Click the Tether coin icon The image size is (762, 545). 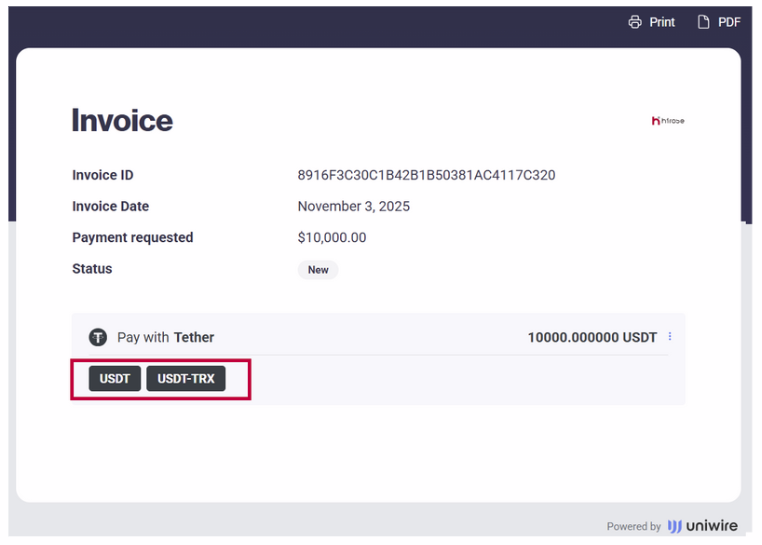(x=98, y=337)
